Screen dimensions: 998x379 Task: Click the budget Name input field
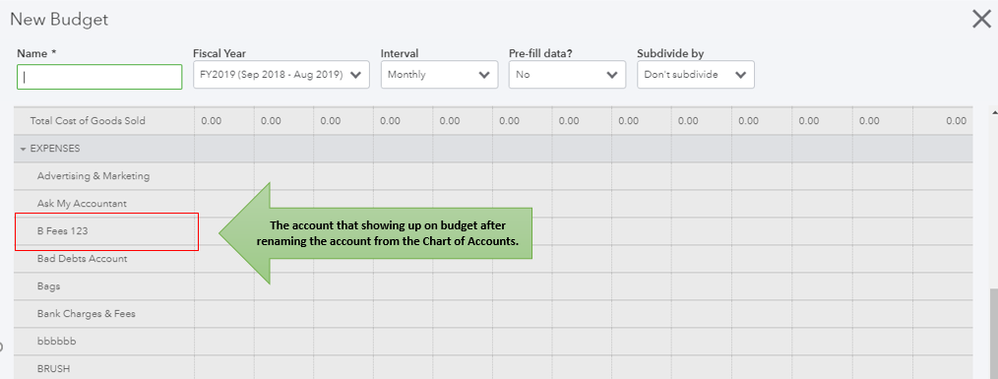tap(99, 76)
